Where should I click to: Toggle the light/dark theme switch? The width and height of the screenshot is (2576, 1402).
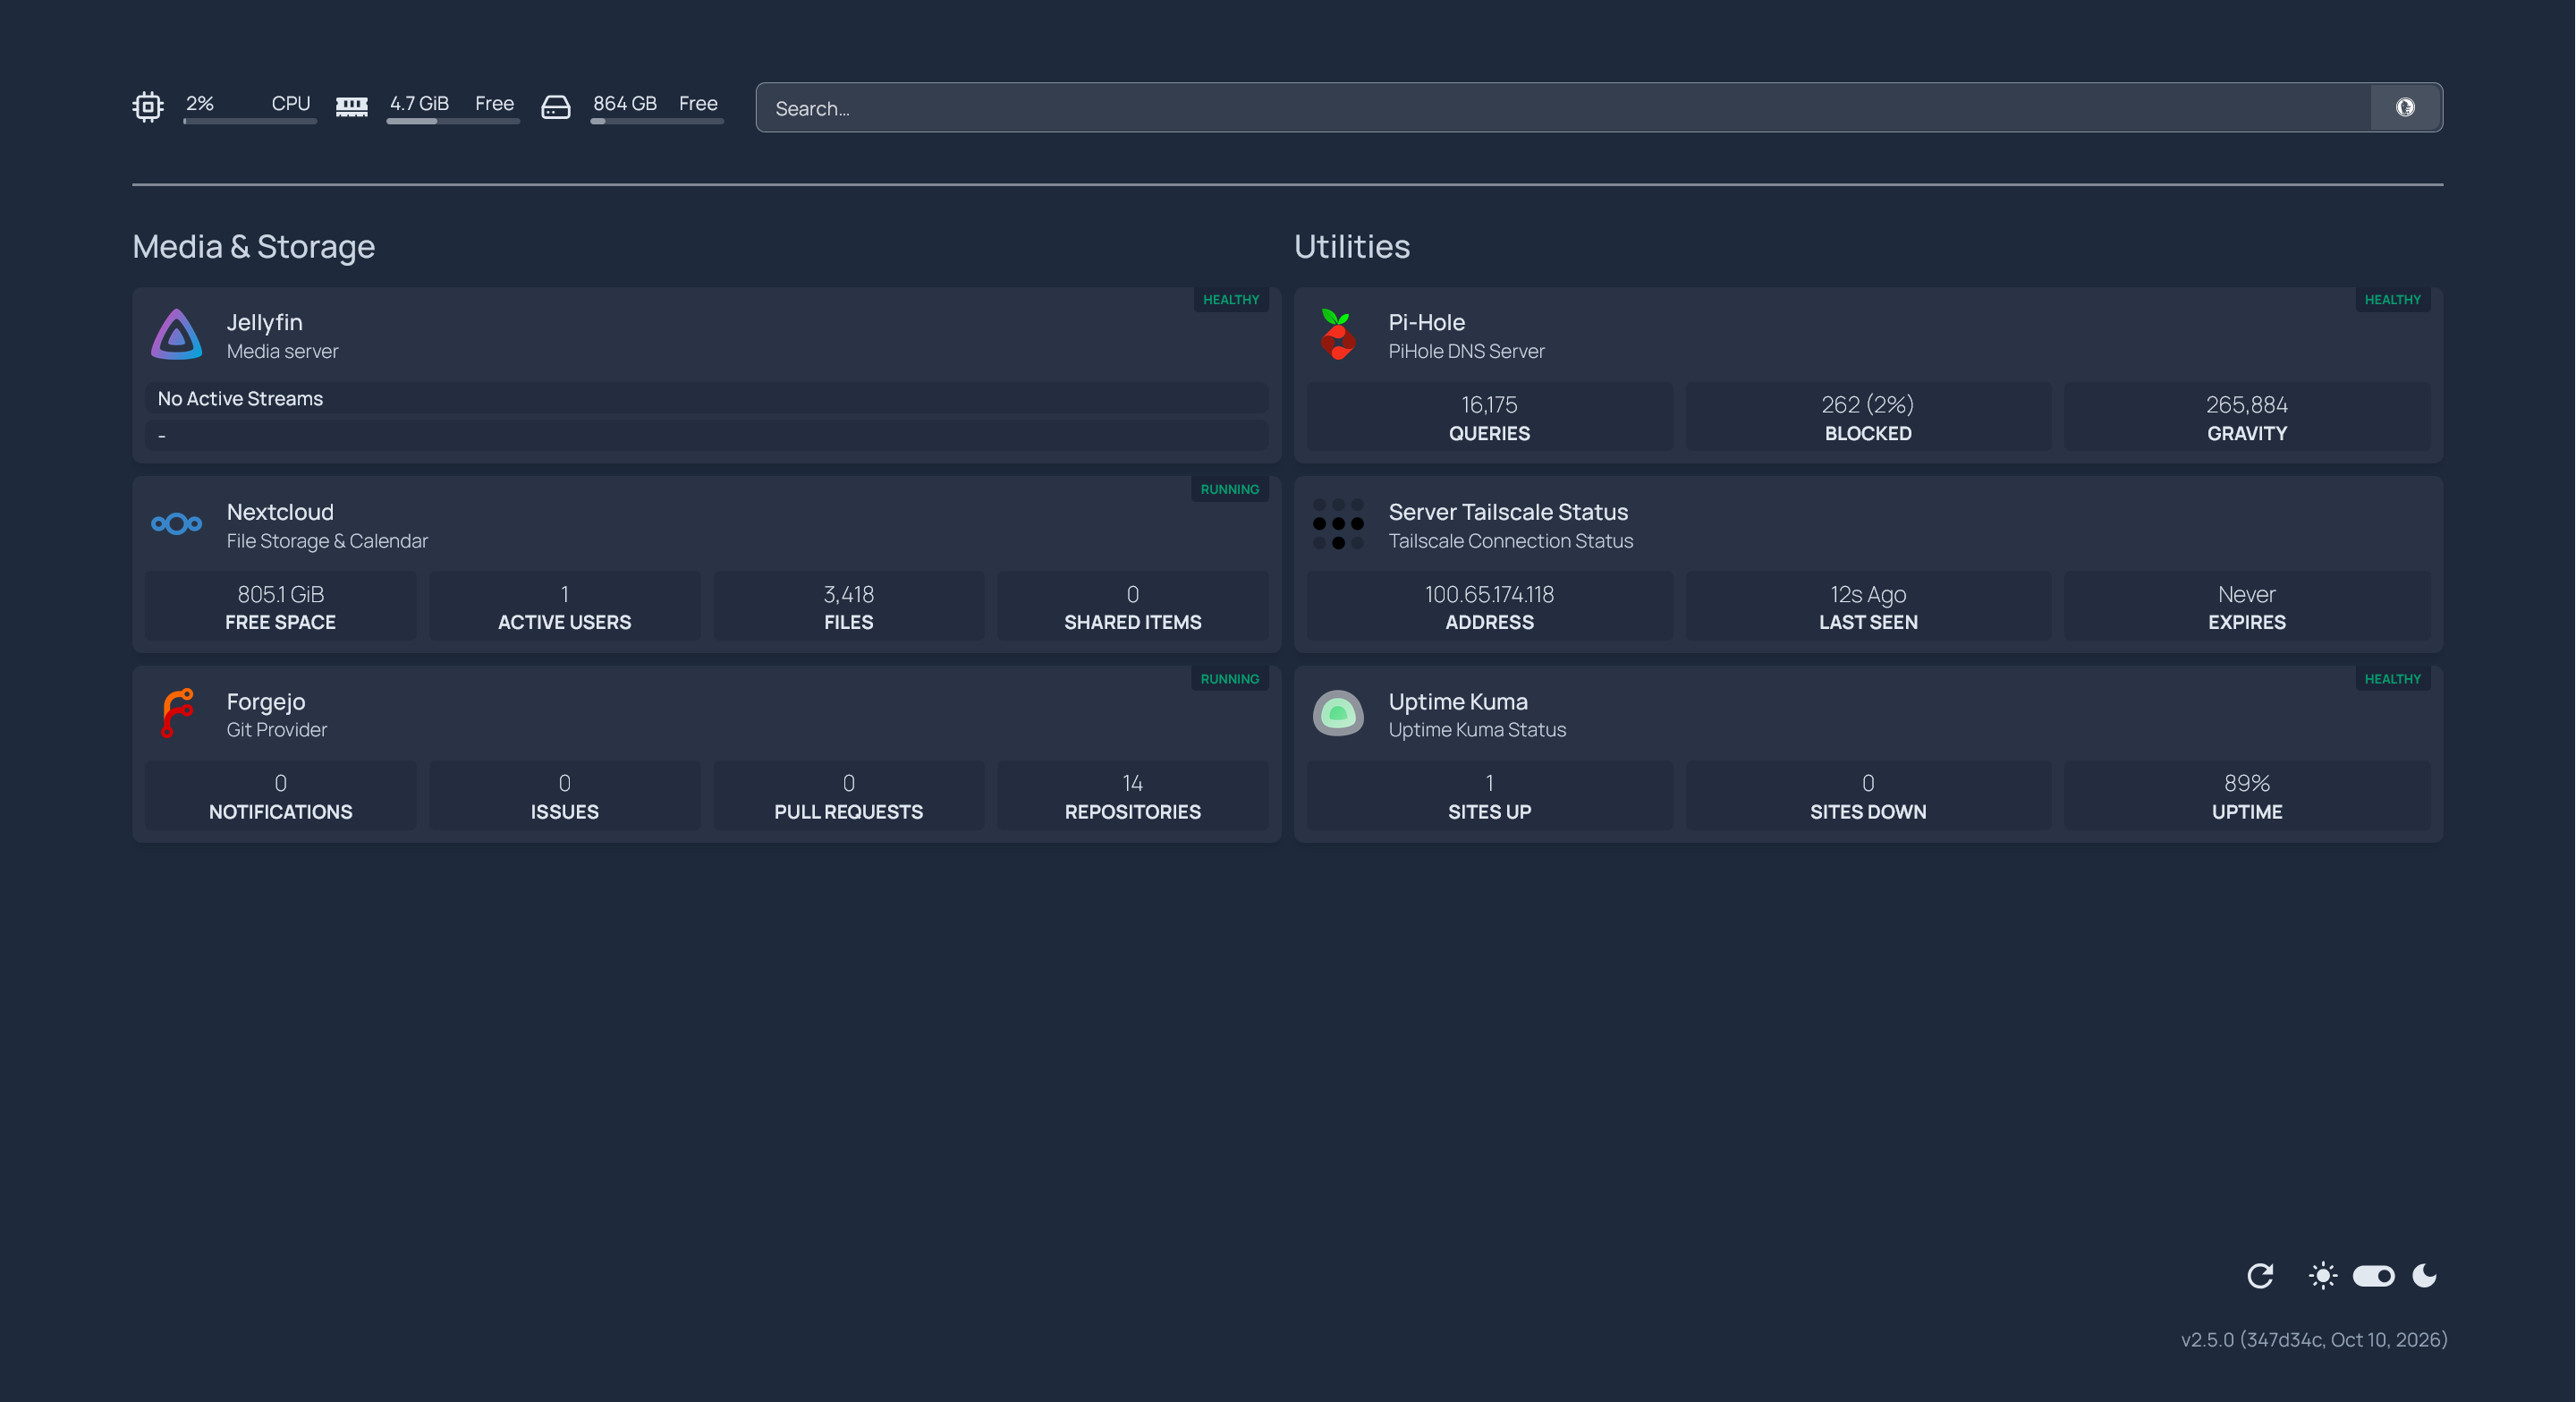pos(2373,1276)
